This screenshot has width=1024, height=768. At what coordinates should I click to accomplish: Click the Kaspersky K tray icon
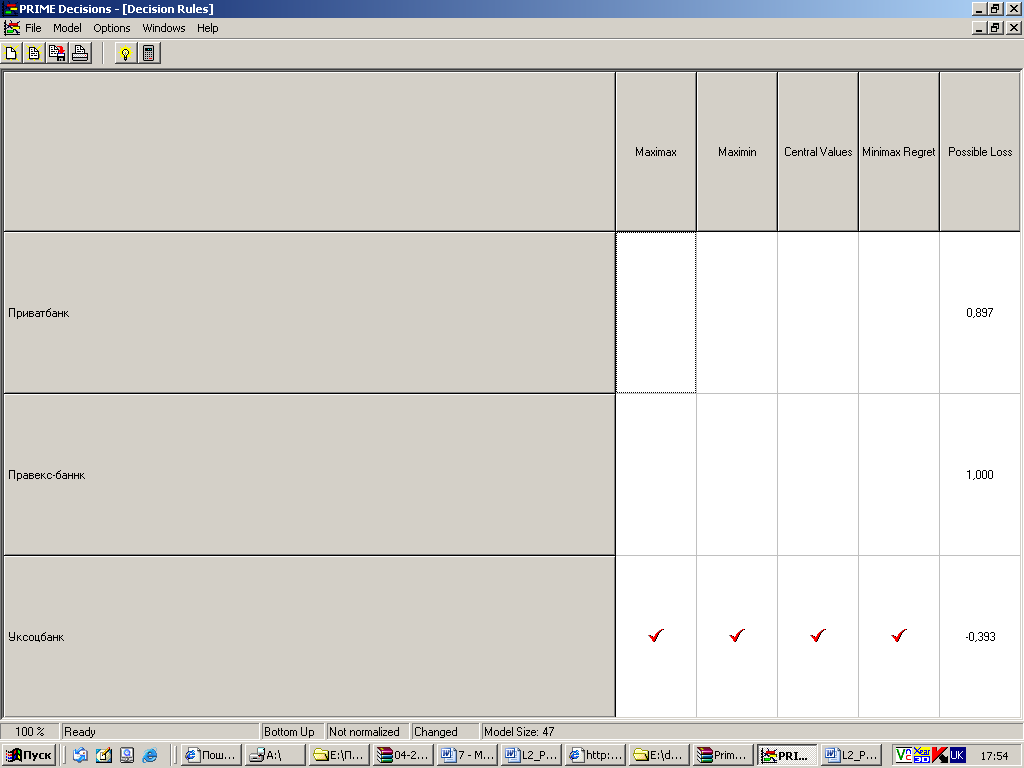pyautogui.click(x=940, y=755)
